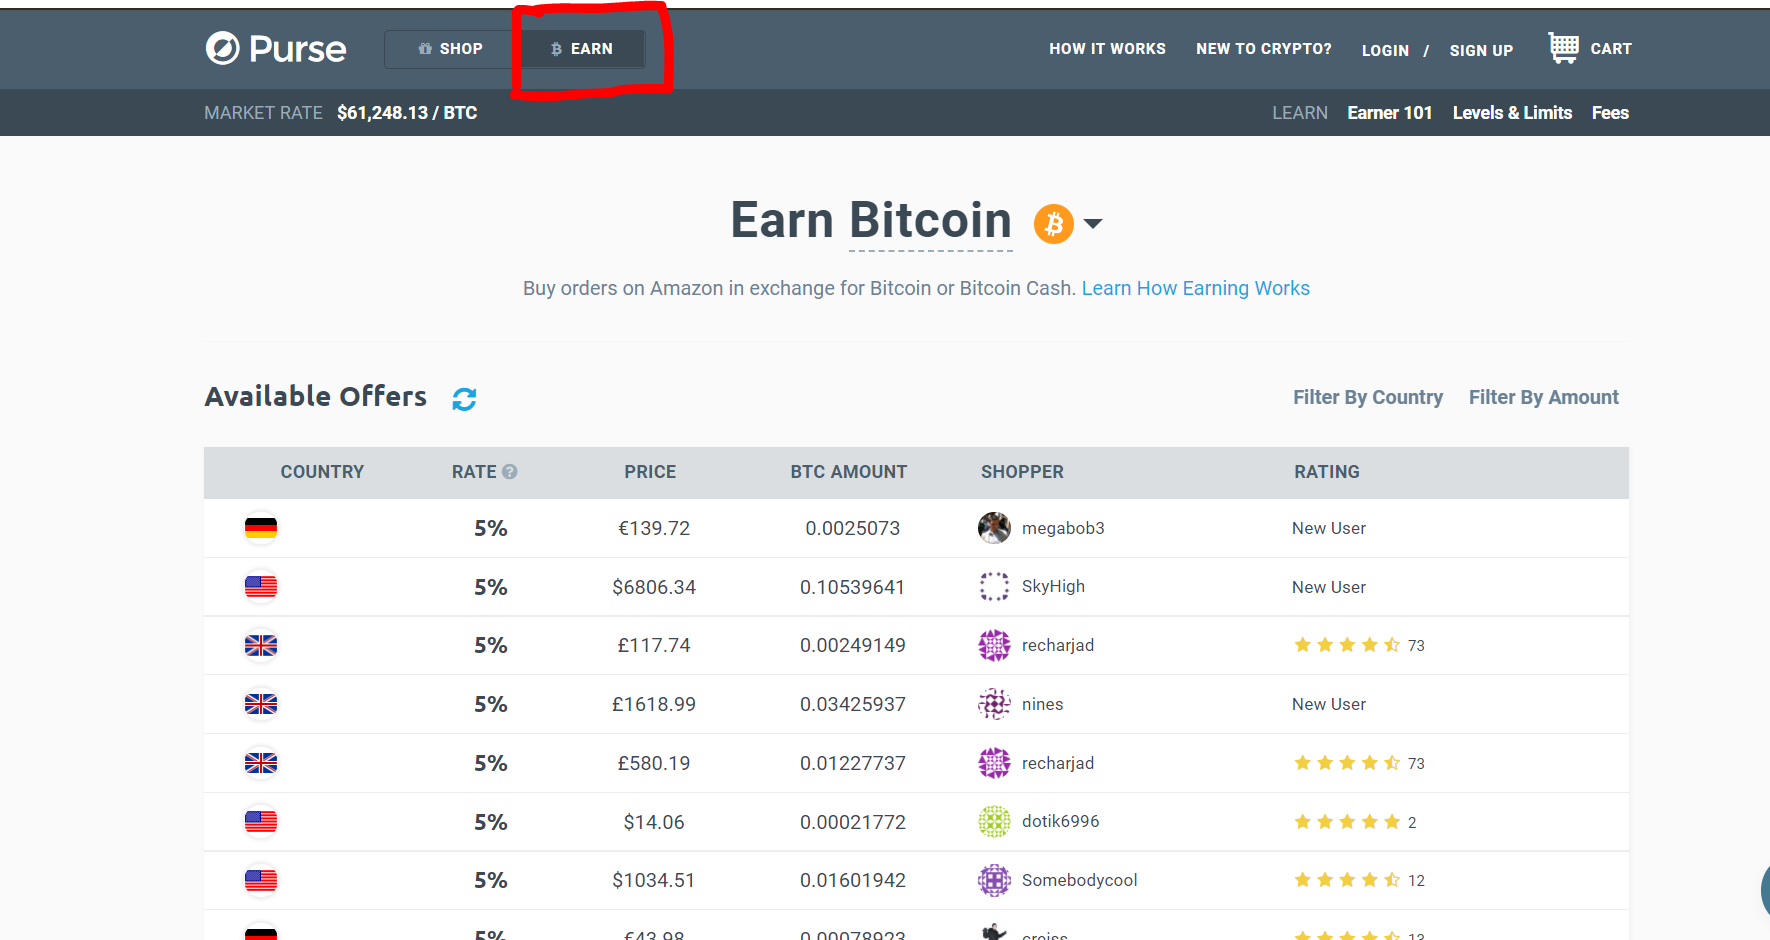Open NEW TO CRYPTO? page
Image resolution: width=1770 pixels, height=940 pixels.
click(x=1263, y=49)
